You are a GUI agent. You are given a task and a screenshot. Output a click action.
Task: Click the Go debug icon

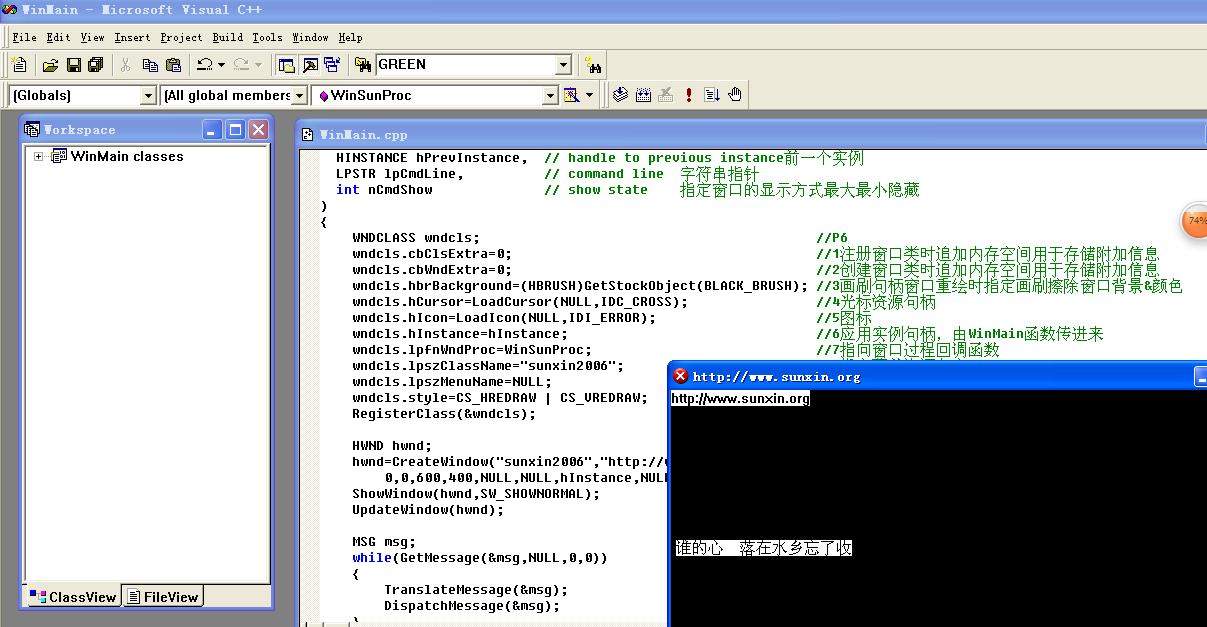point(712,95)
